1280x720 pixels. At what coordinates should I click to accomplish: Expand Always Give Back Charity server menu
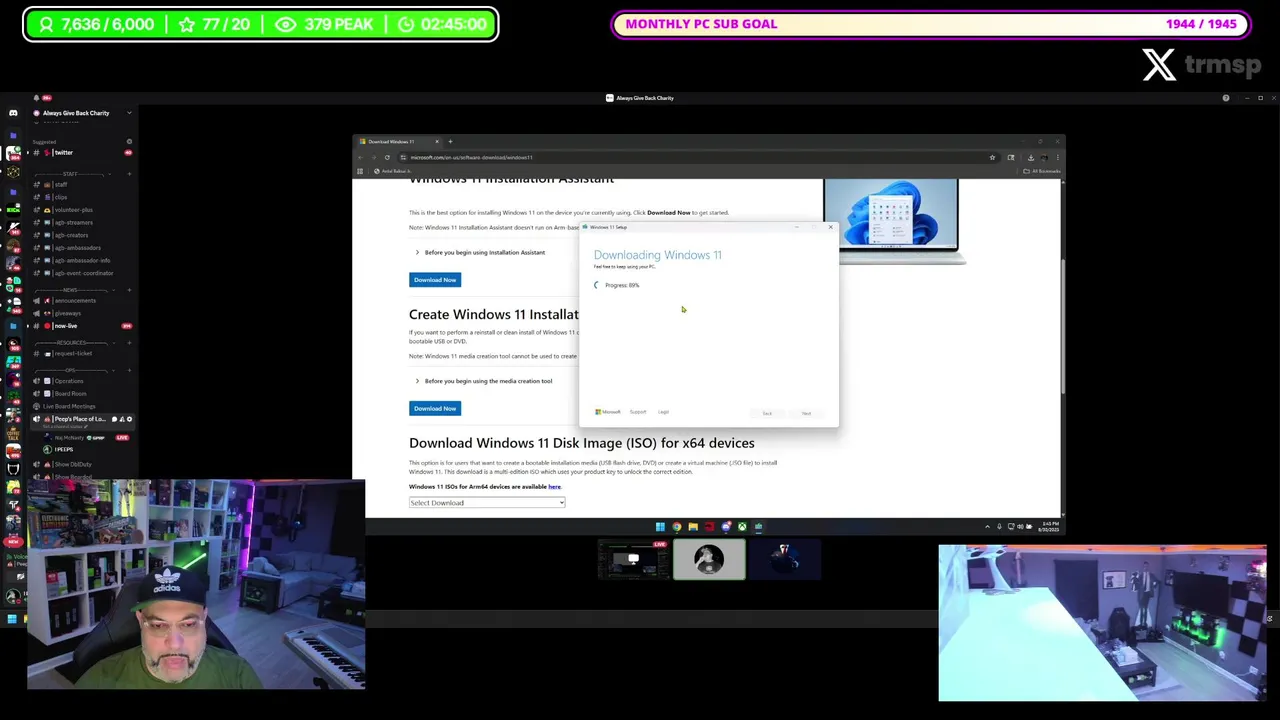pos(129,113)
